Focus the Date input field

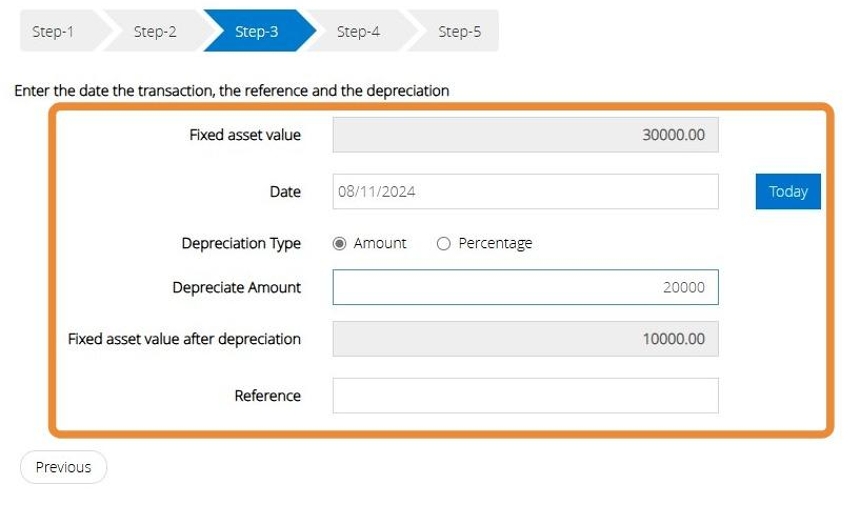(x=525, y=192)
